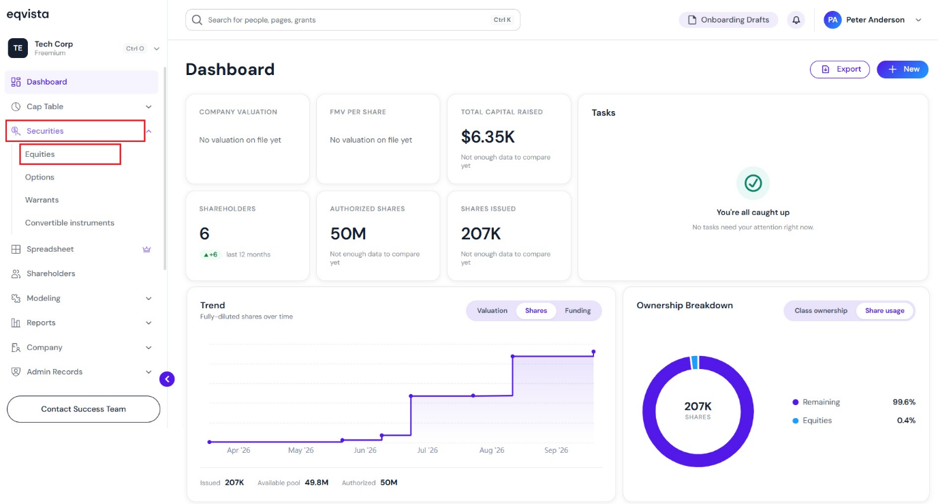Open notifications bell icon
938x504 pixels.
(x=796, y=20)
